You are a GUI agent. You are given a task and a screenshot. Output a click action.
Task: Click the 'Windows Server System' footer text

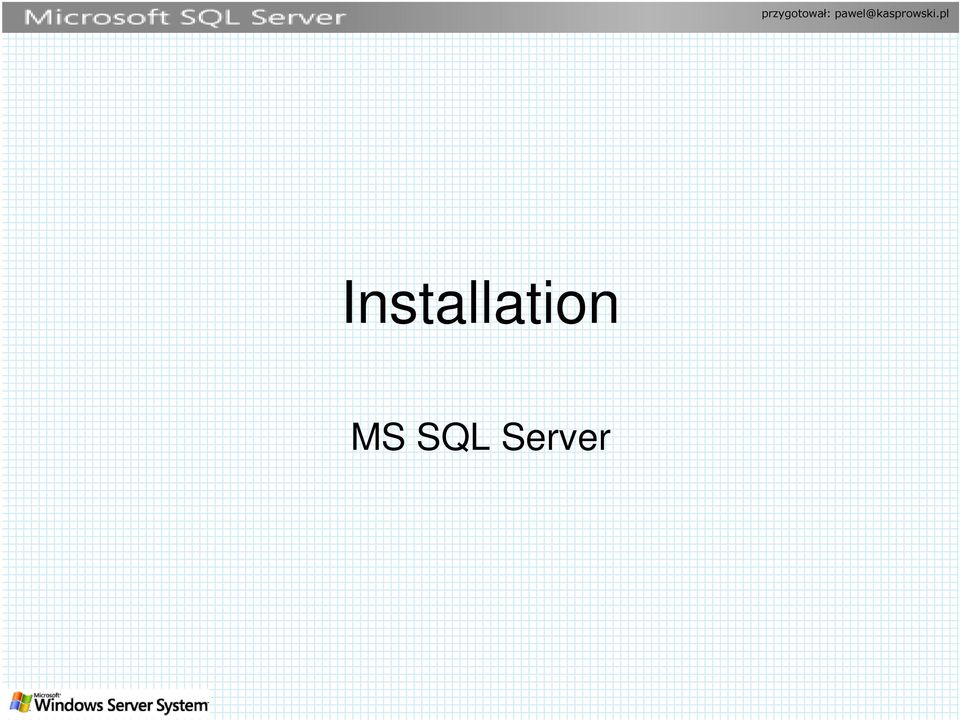121,705
